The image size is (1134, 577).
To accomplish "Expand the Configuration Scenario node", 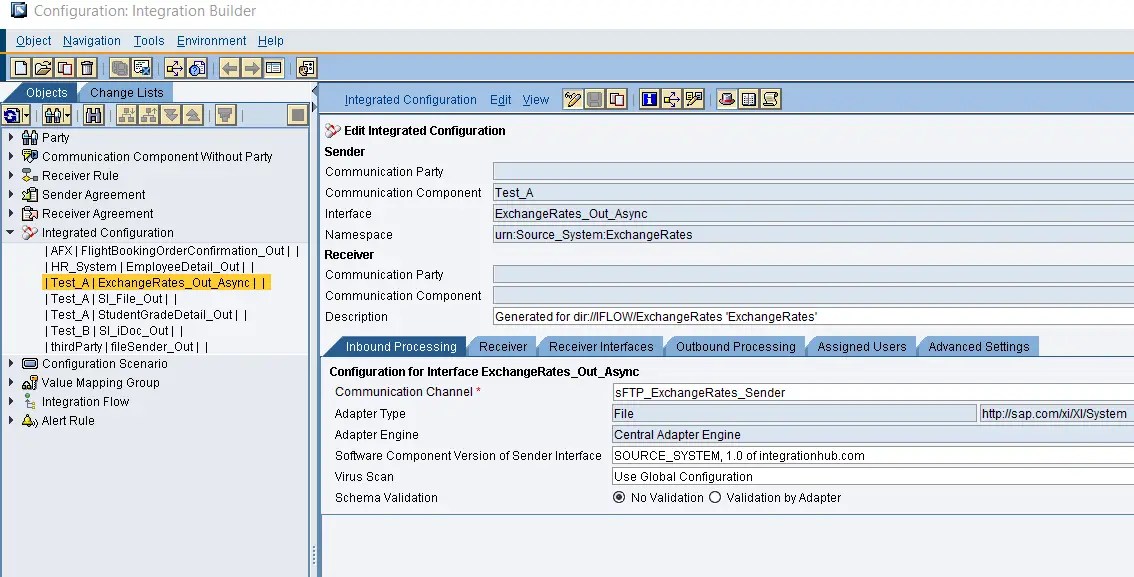I will [9, 364].
